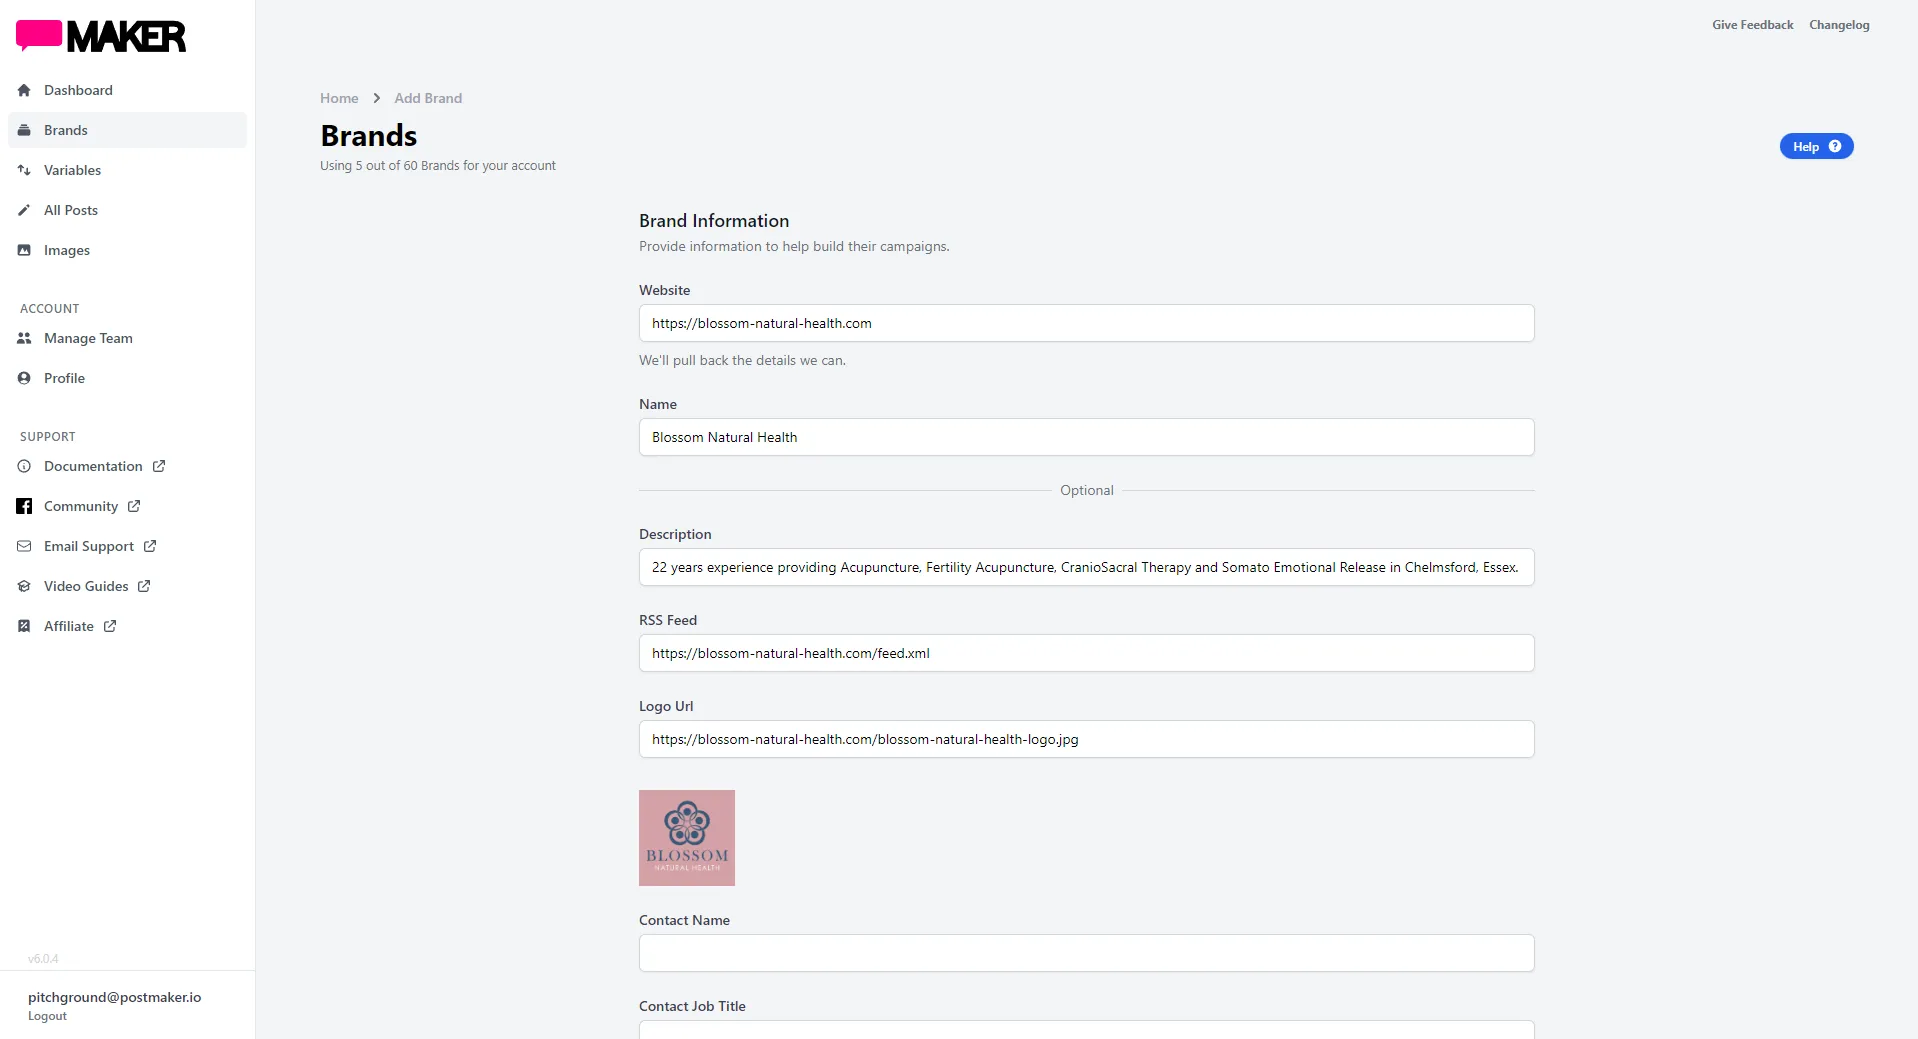The image size is (1918, 1039).
Task: Click into the empty Contact Name field
Action: [x=1086, y=953]
